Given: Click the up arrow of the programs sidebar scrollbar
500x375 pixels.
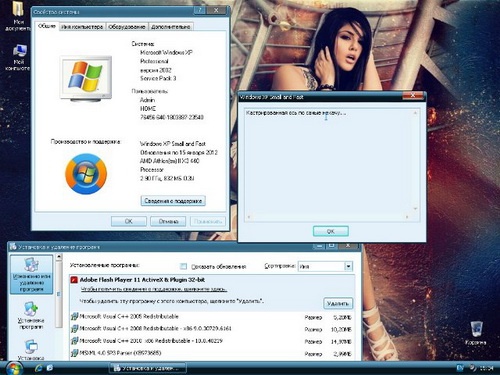Looking at the screenshot, I should pos(59,257).
